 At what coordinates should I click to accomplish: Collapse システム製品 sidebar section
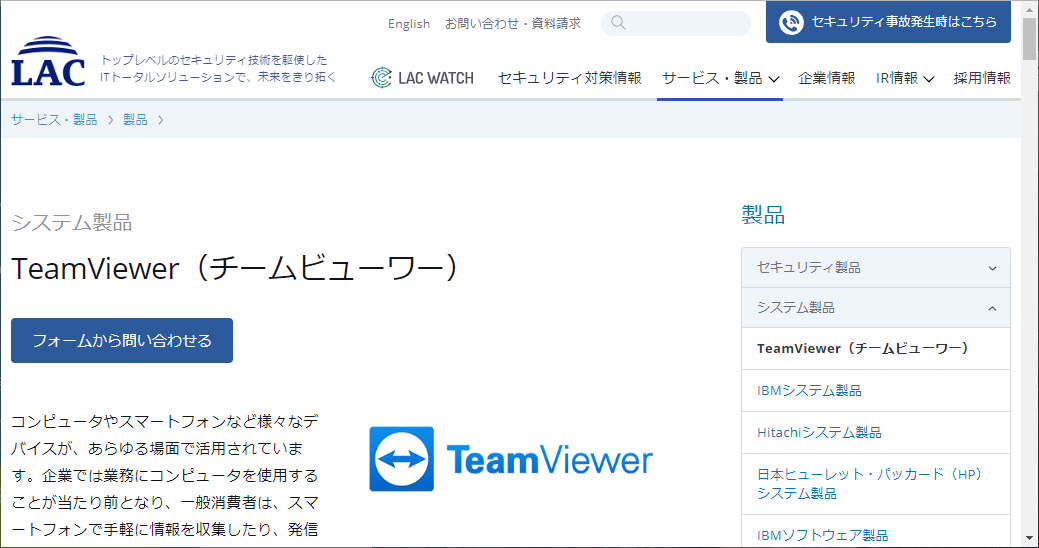876,307
